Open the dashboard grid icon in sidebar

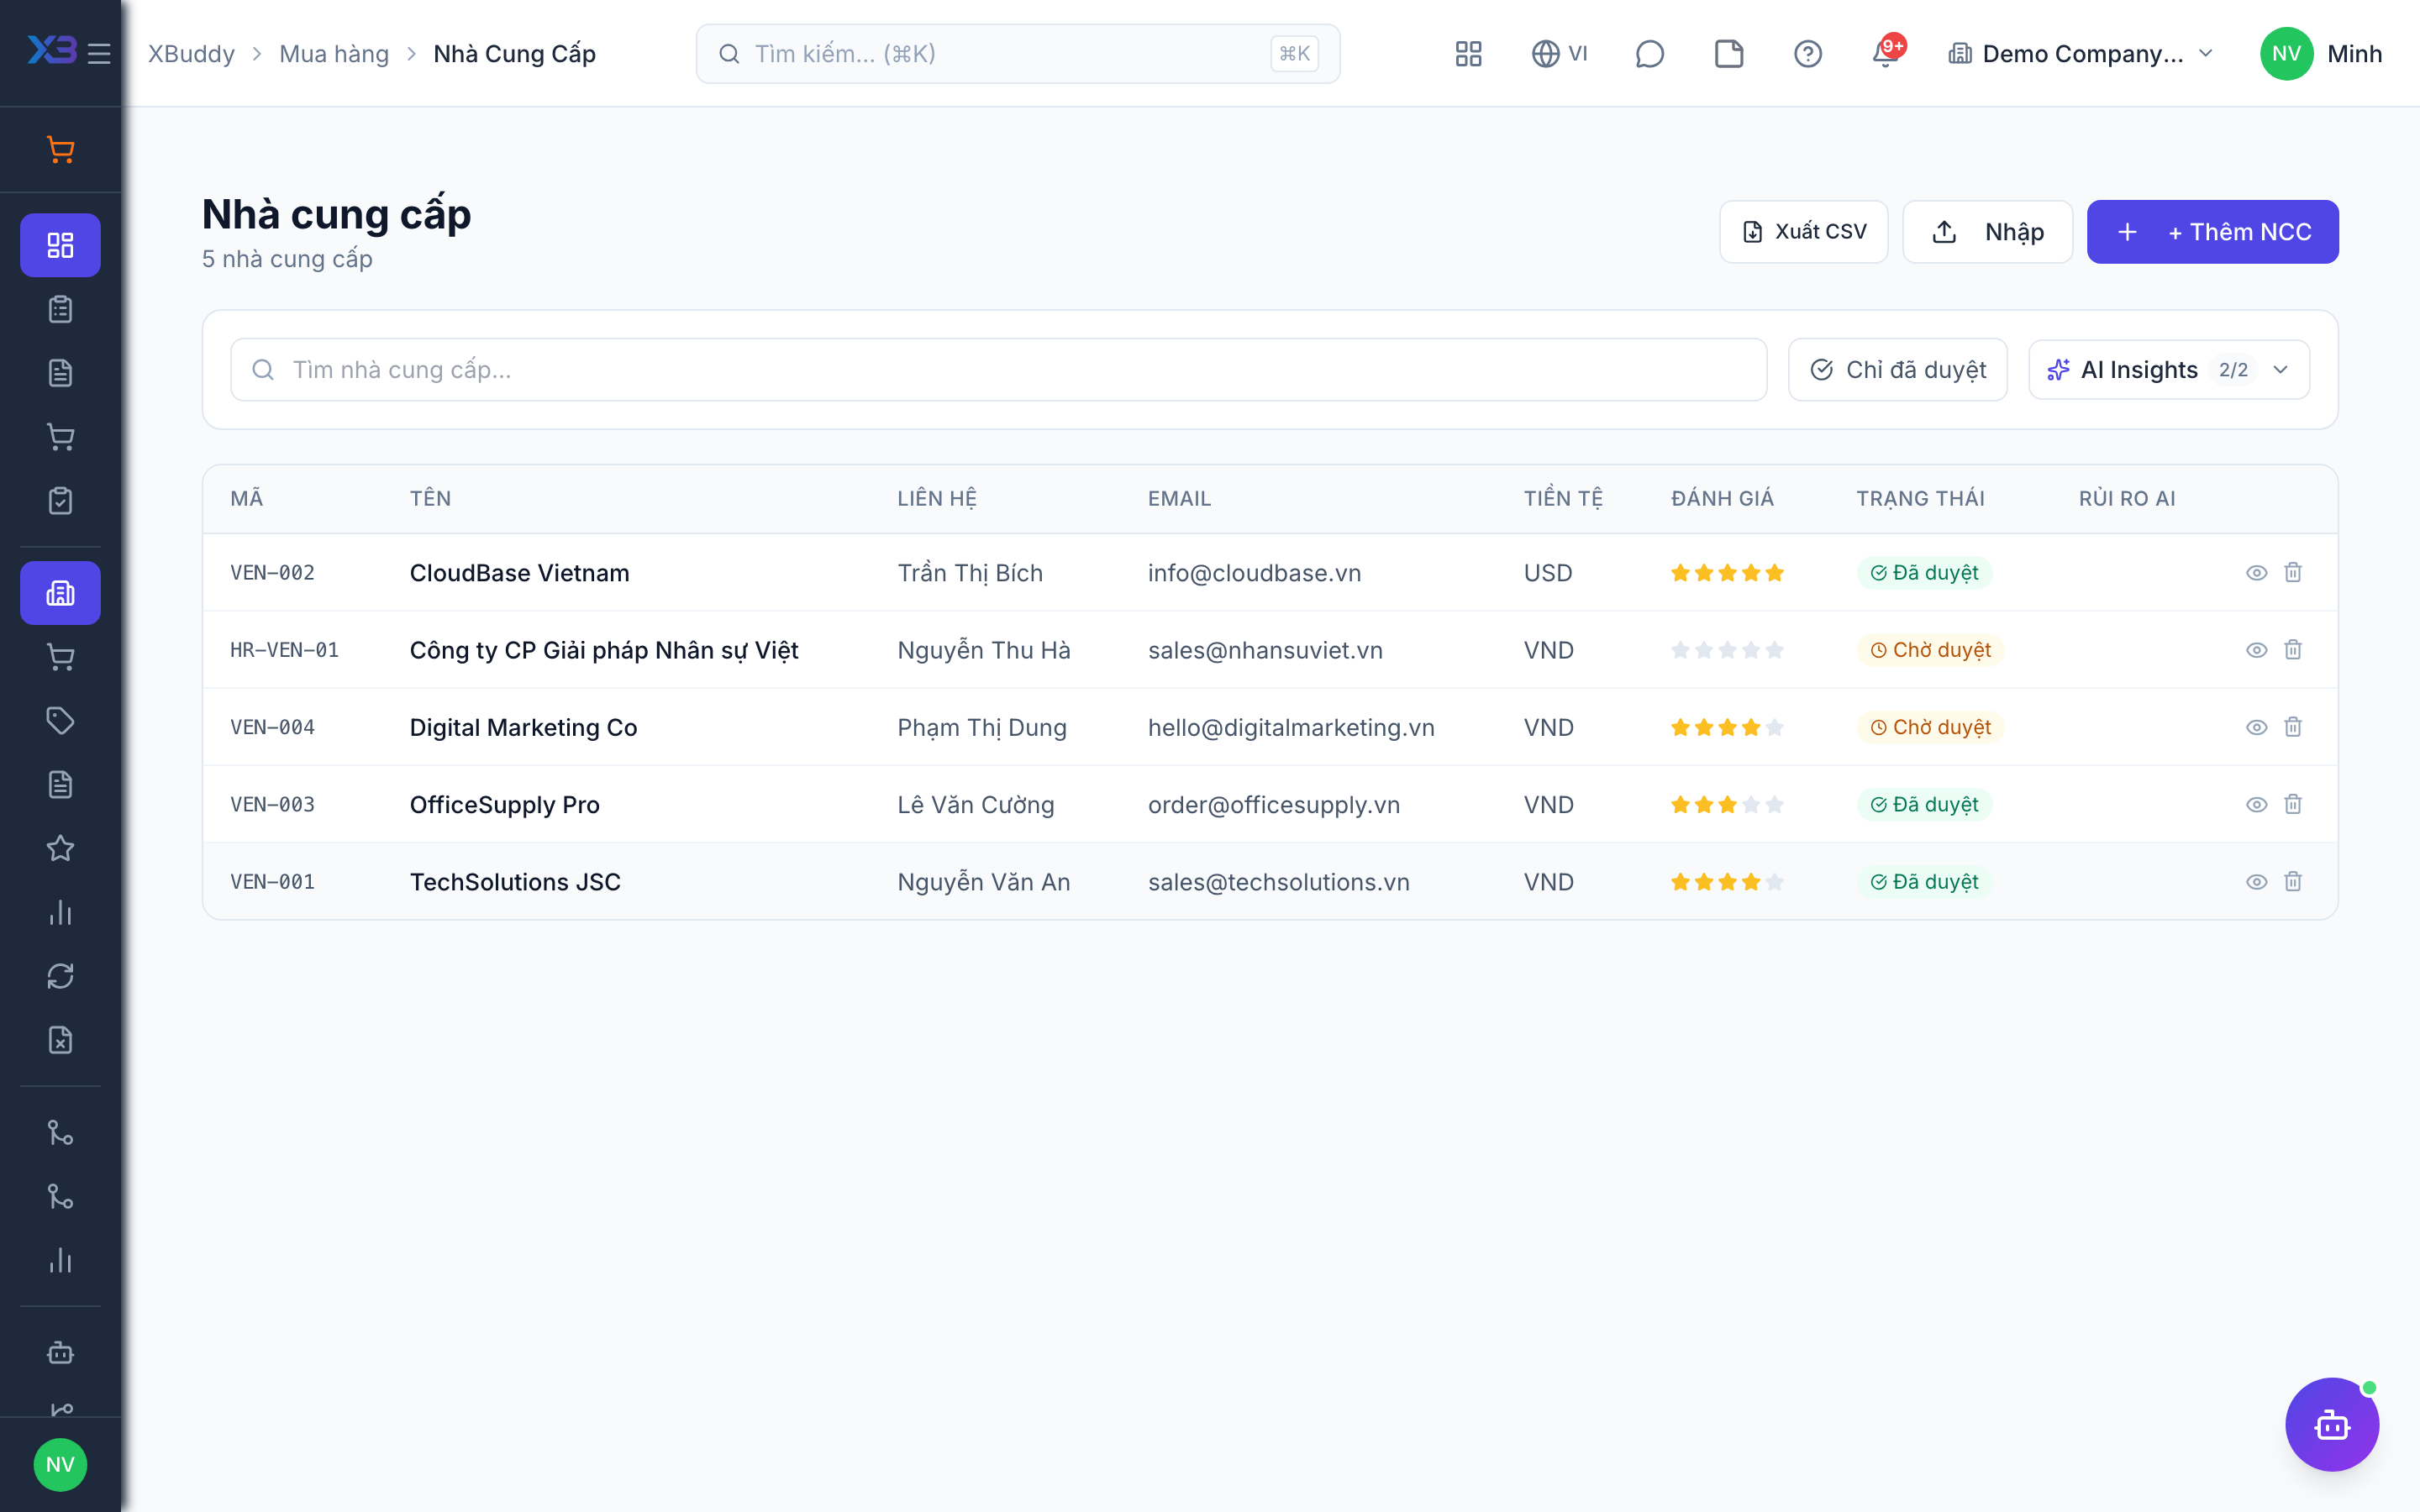tap(60, 245)
